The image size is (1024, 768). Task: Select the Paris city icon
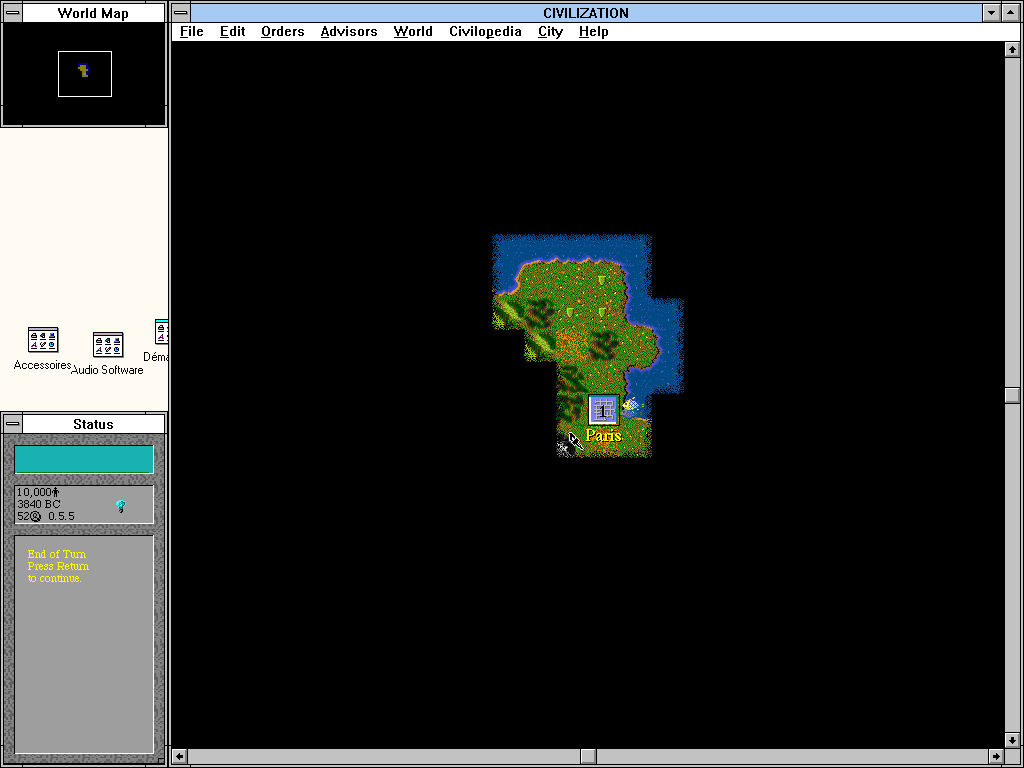pos(603,410)
